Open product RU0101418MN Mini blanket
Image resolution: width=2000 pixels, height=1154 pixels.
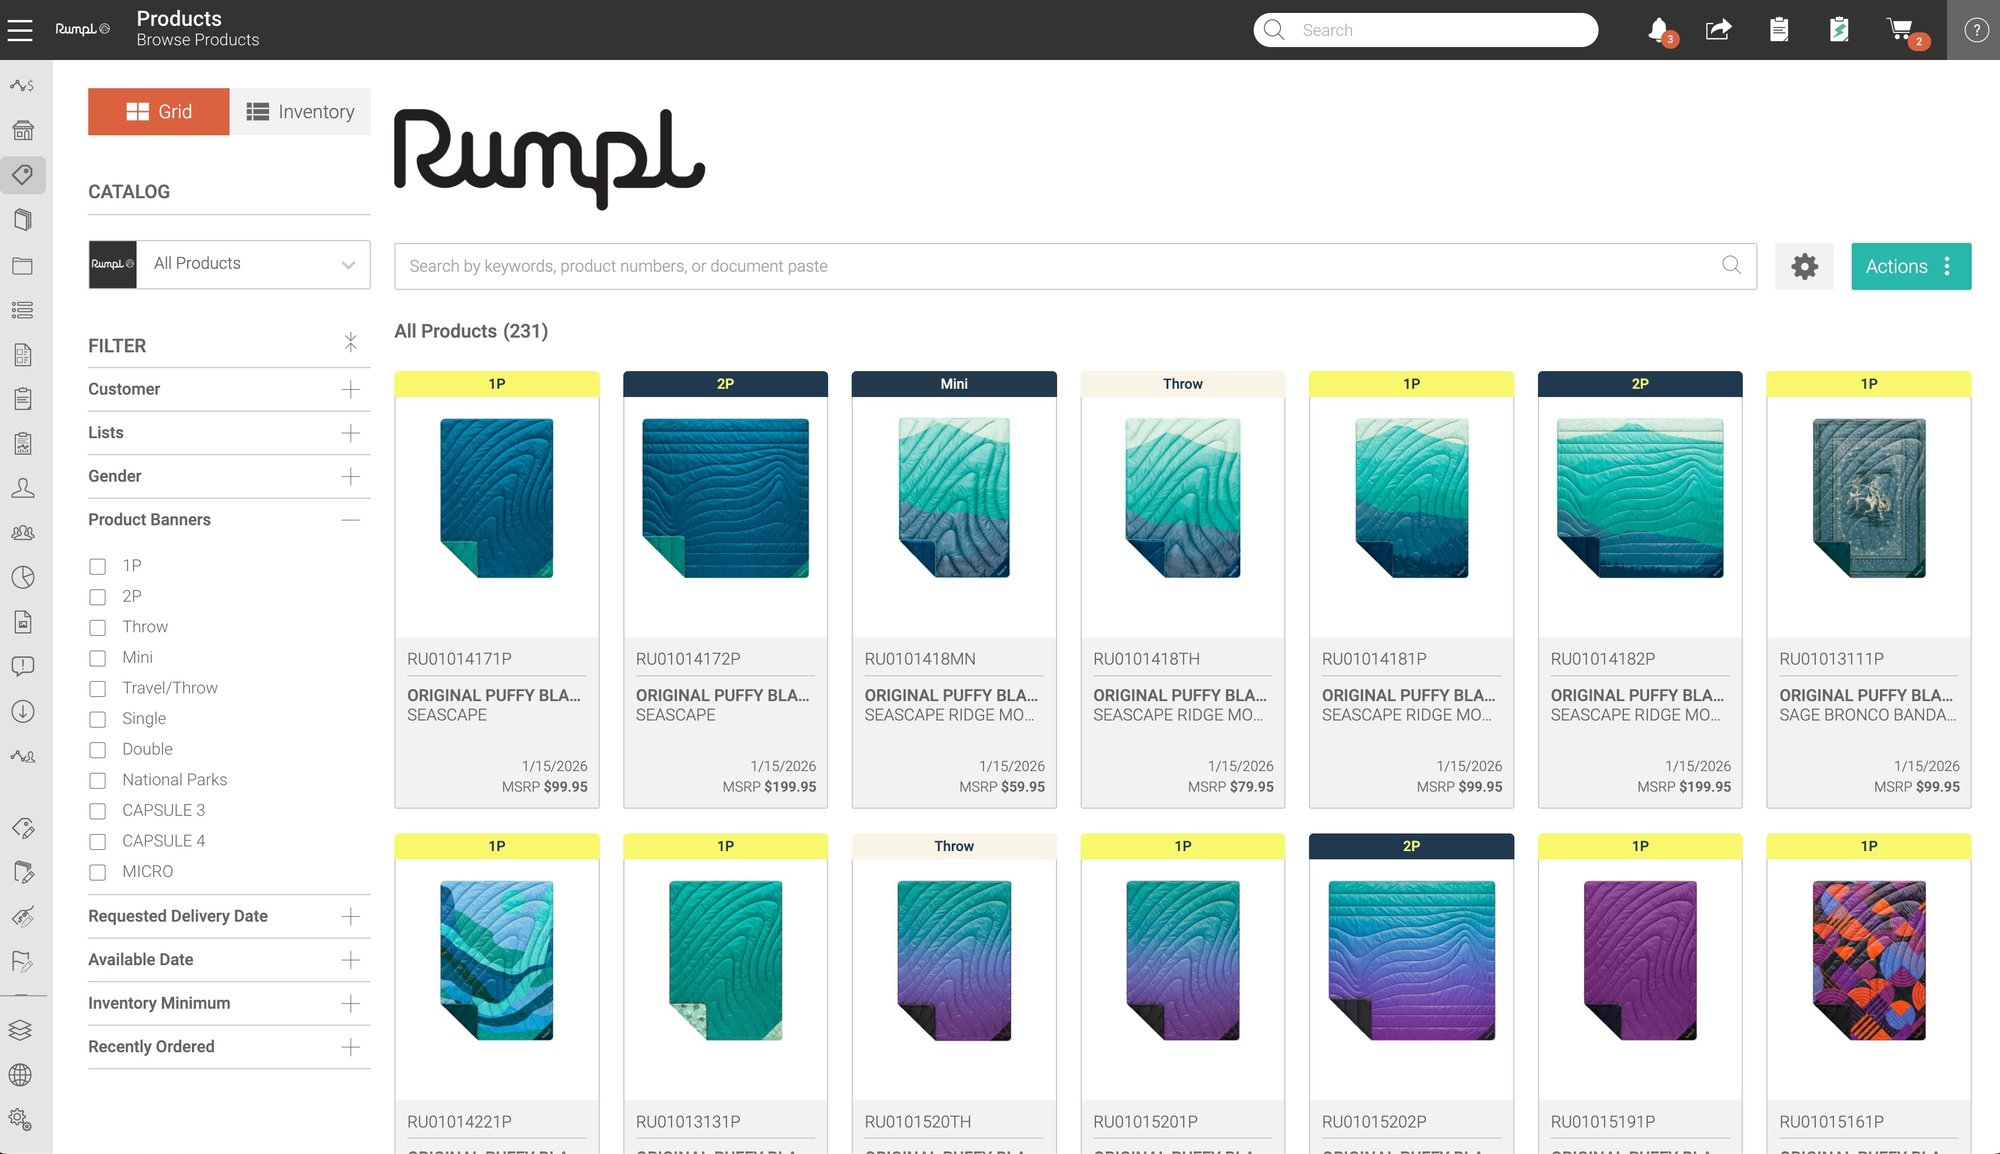[x=954, y=590]
